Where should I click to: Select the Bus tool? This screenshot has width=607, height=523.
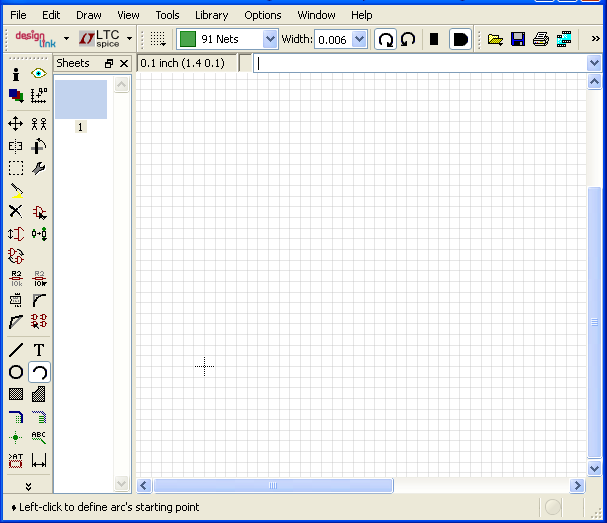(16, 417)
